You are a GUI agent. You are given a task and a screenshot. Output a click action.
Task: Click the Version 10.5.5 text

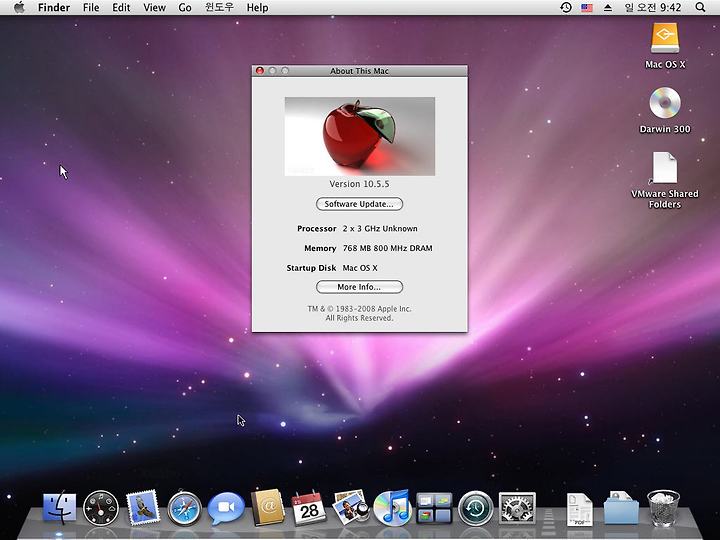click(x=359, y=184)
